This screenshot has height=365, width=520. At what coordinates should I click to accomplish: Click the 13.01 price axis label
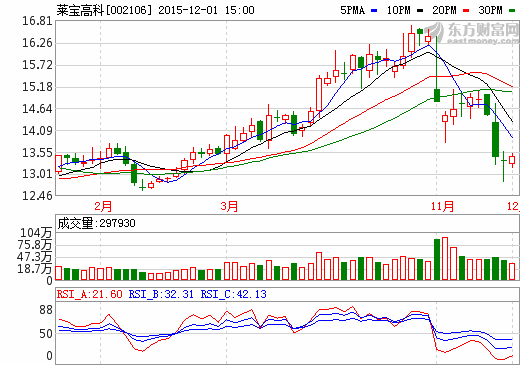(x=37, y=174)
